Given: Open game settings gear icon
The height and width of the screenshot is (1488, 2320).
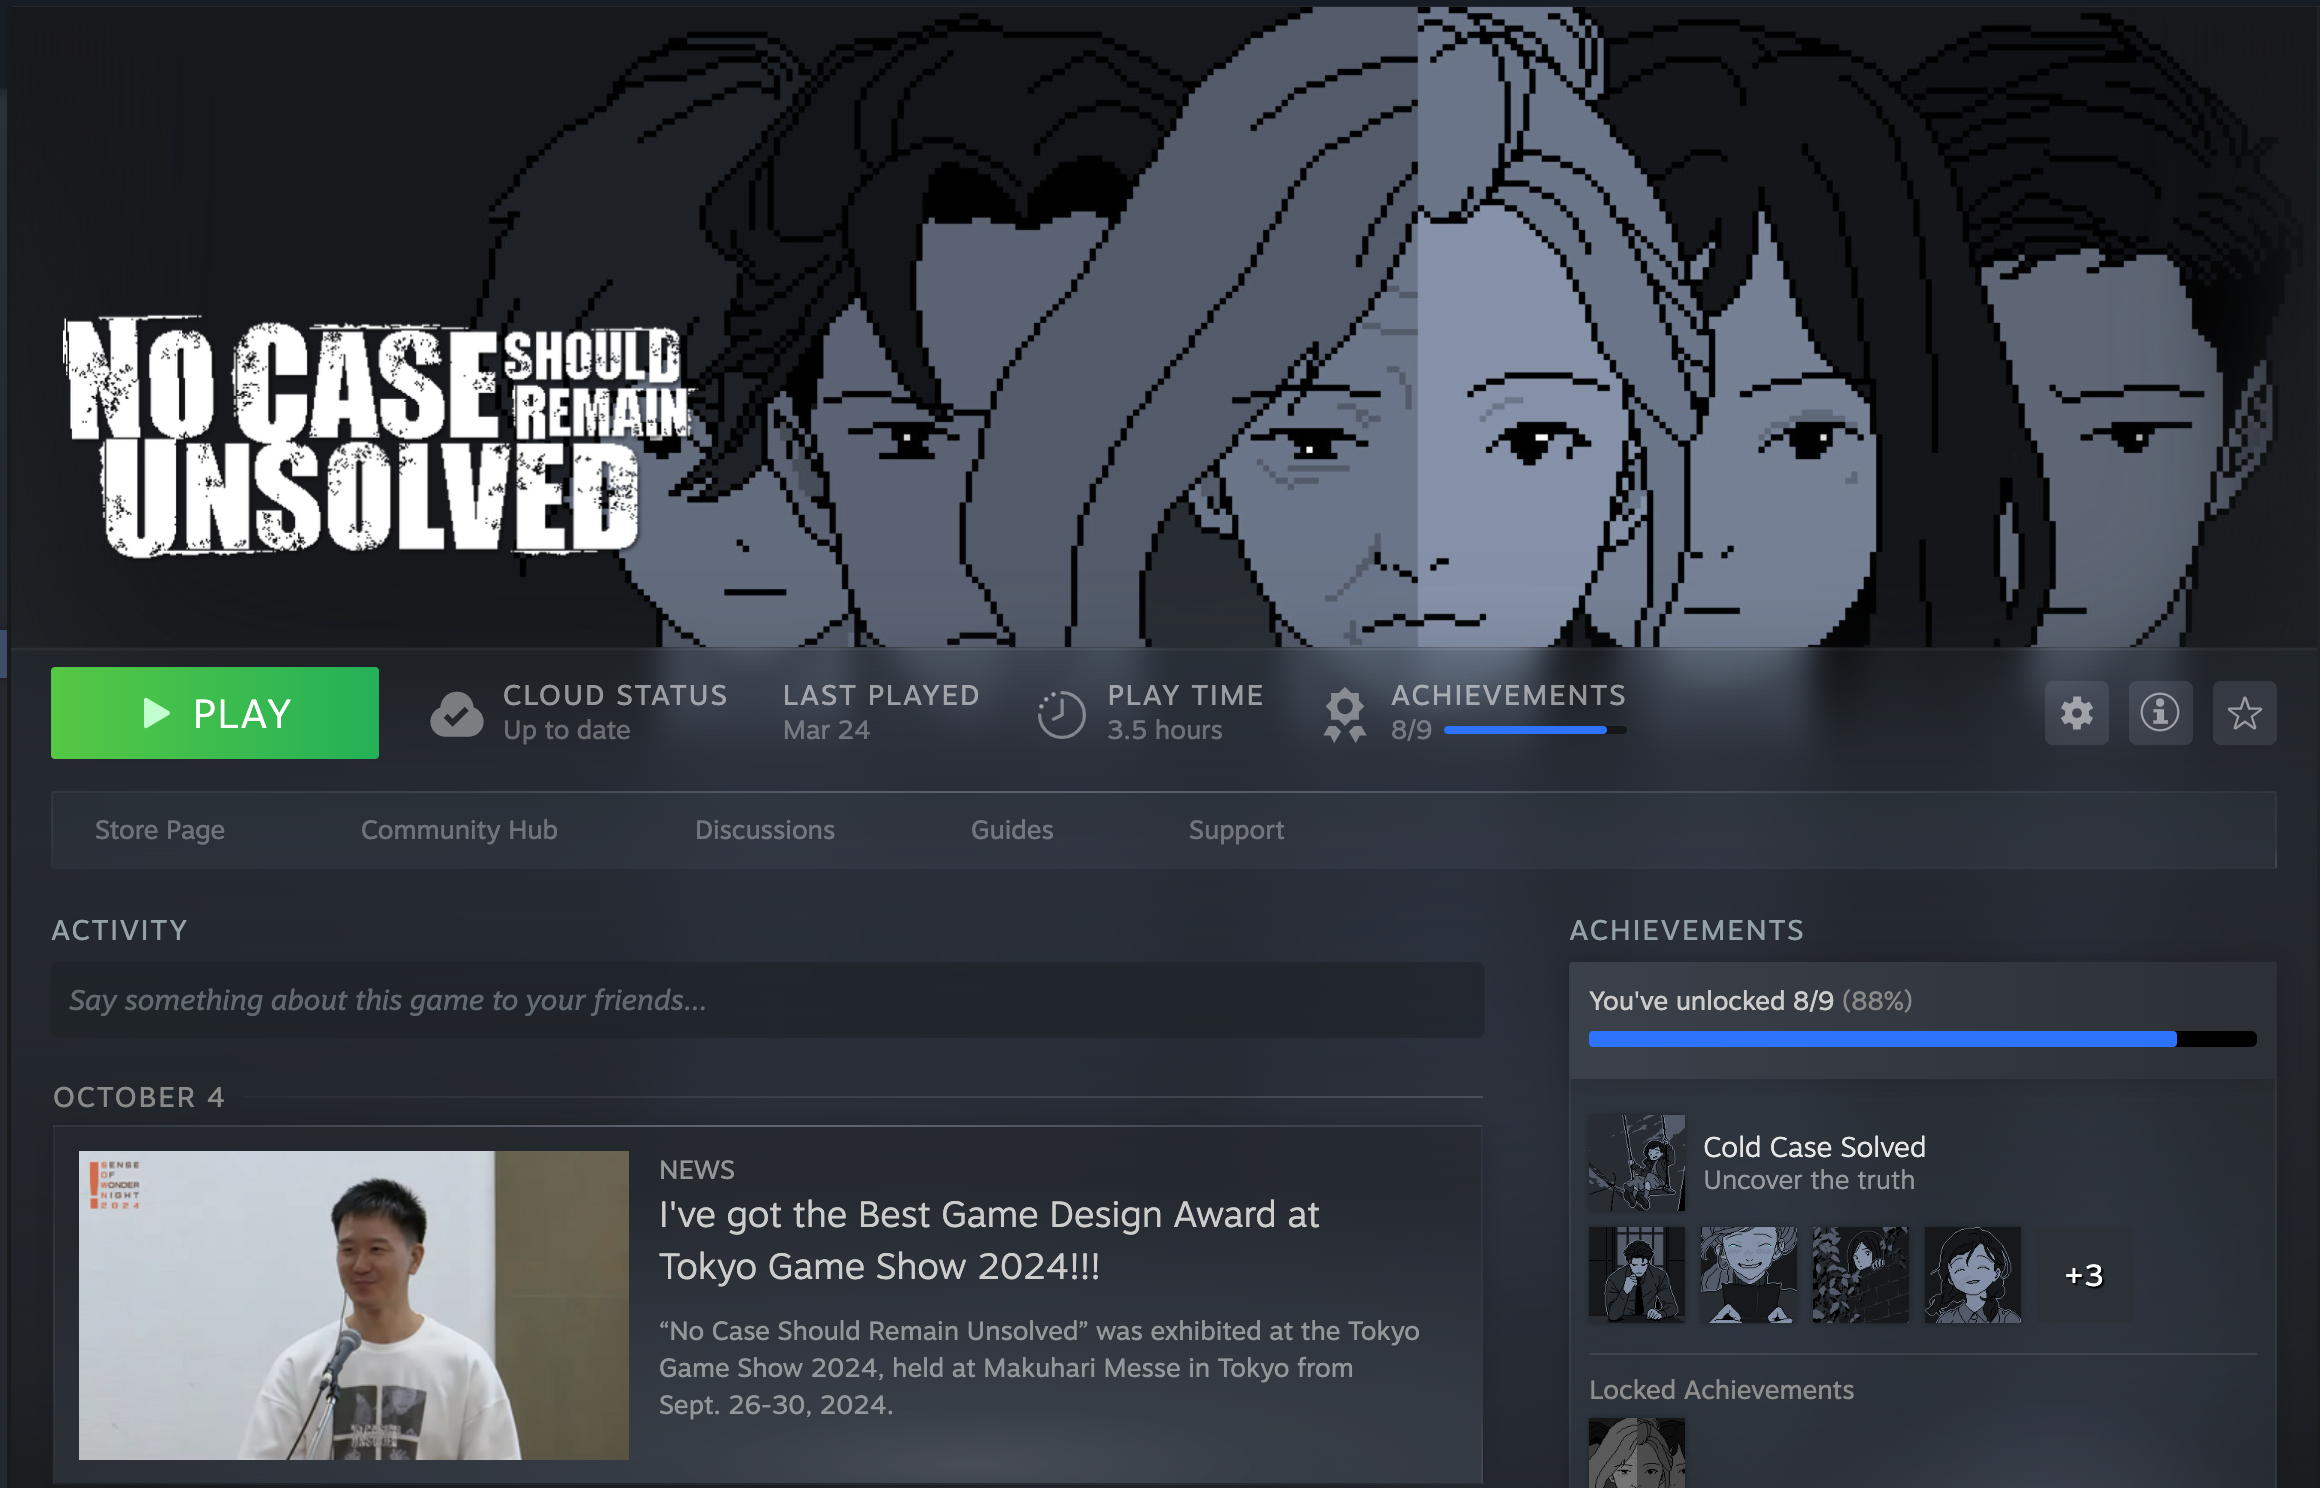Looking at the screenshot, I should point(2076,713).
